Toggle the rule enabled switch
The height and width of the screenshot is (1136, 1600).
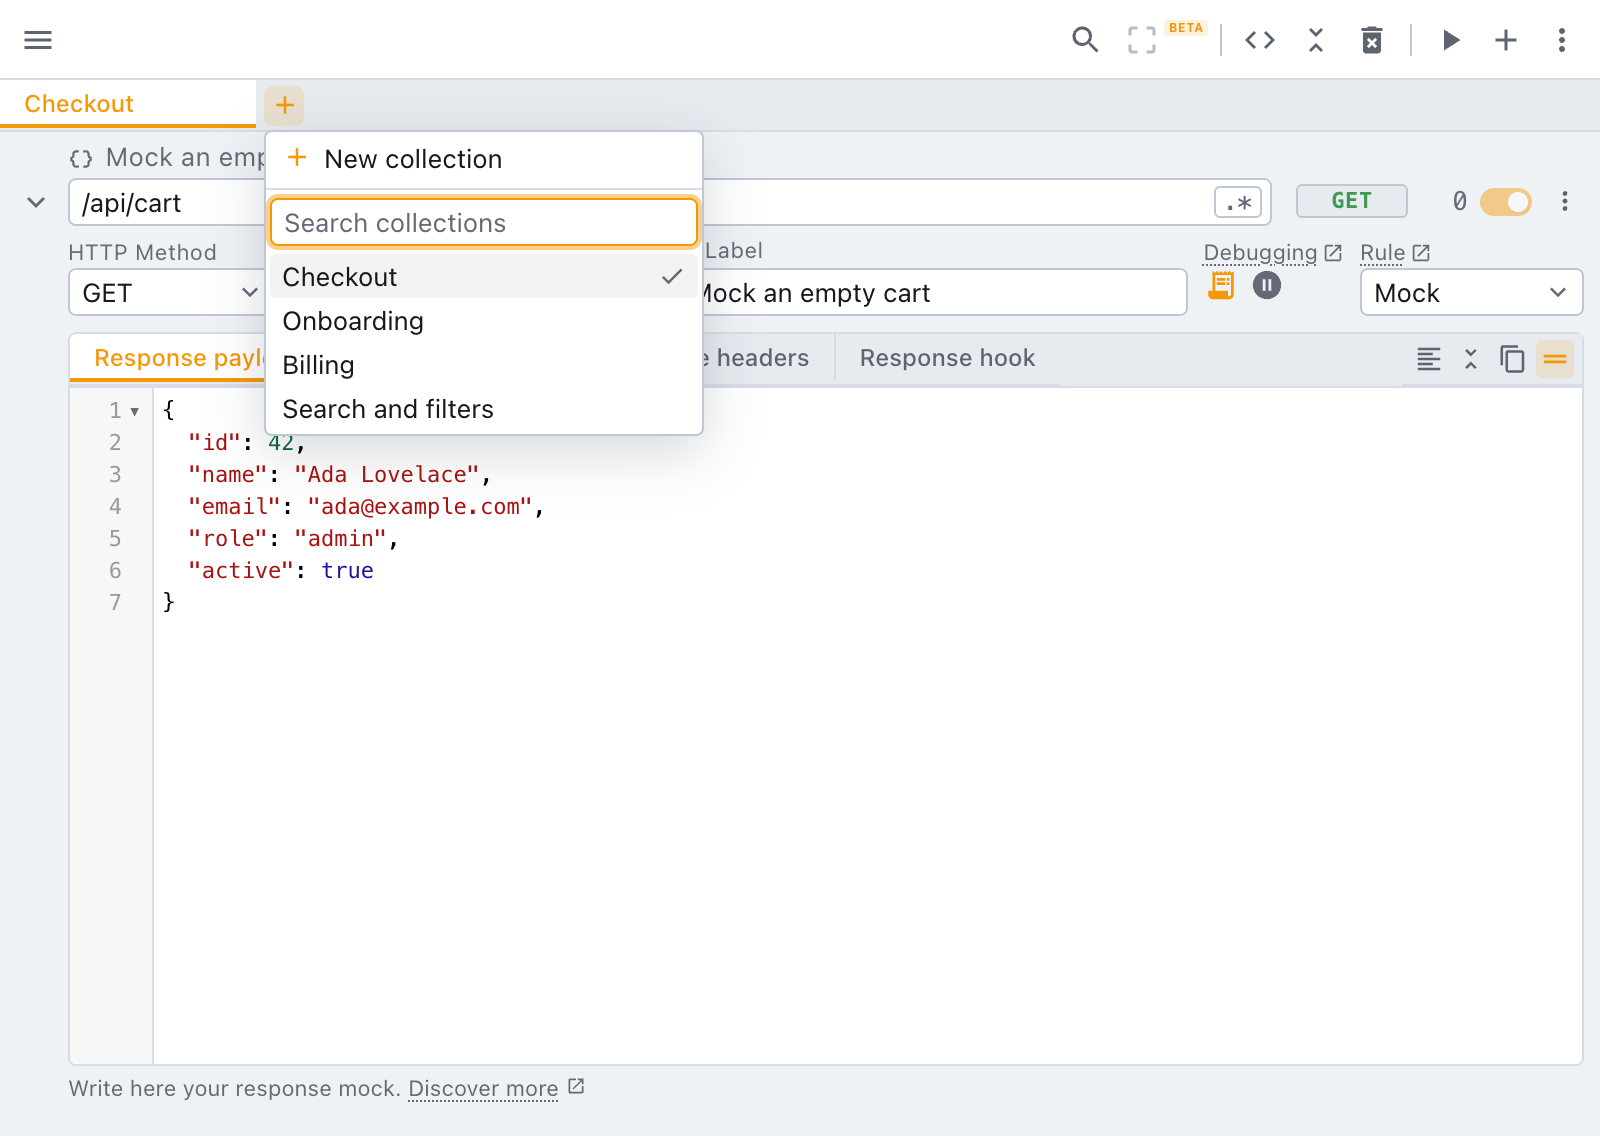click(1506, 202)
